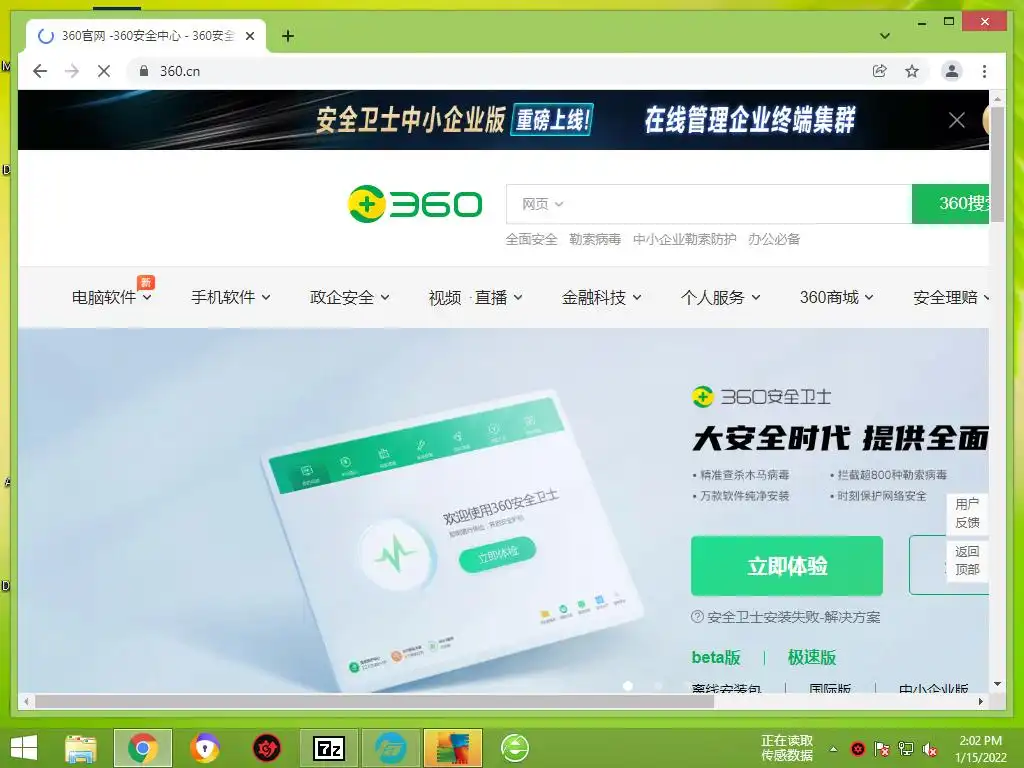The image size is (1024, 768).
Task: Open Chrome three-dot menu
Action: pyautogui.click(x=984, y=71)
